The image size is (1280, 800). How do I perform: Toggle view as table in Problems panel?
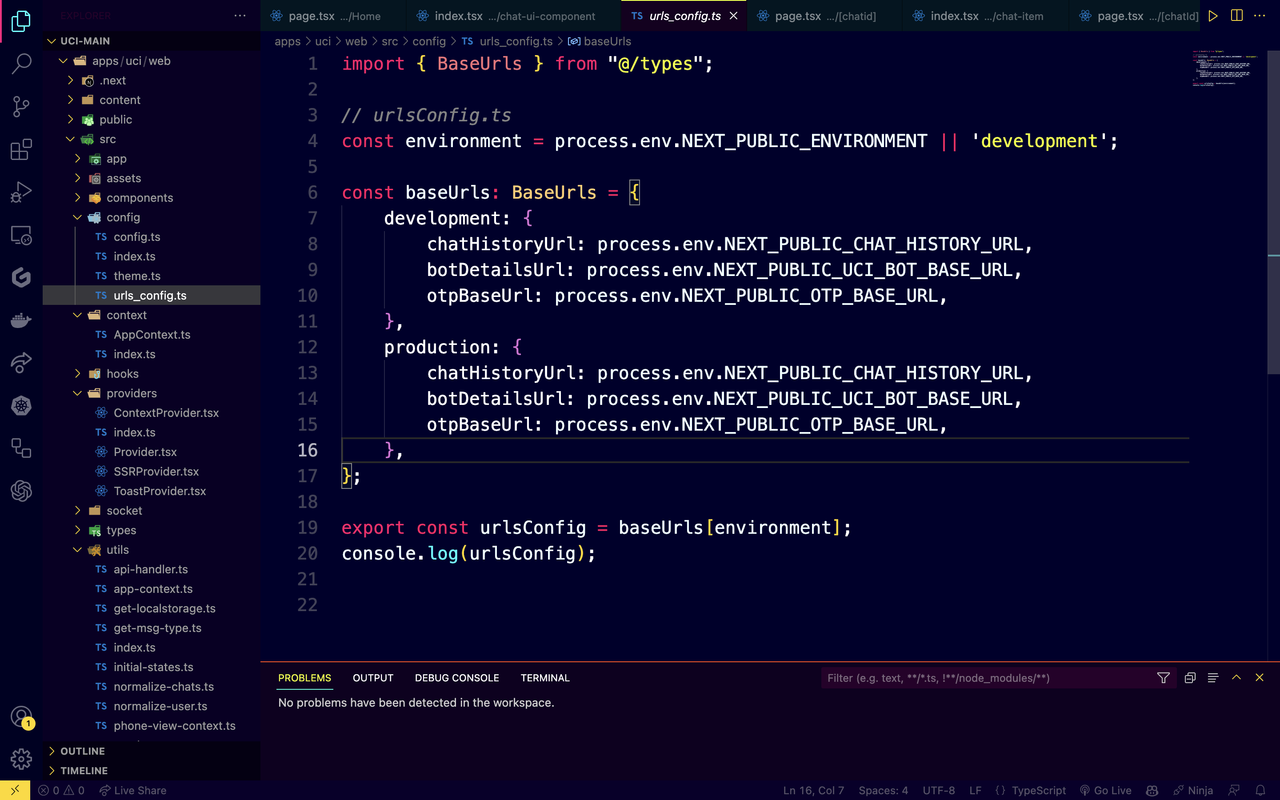coord(1213,678)
